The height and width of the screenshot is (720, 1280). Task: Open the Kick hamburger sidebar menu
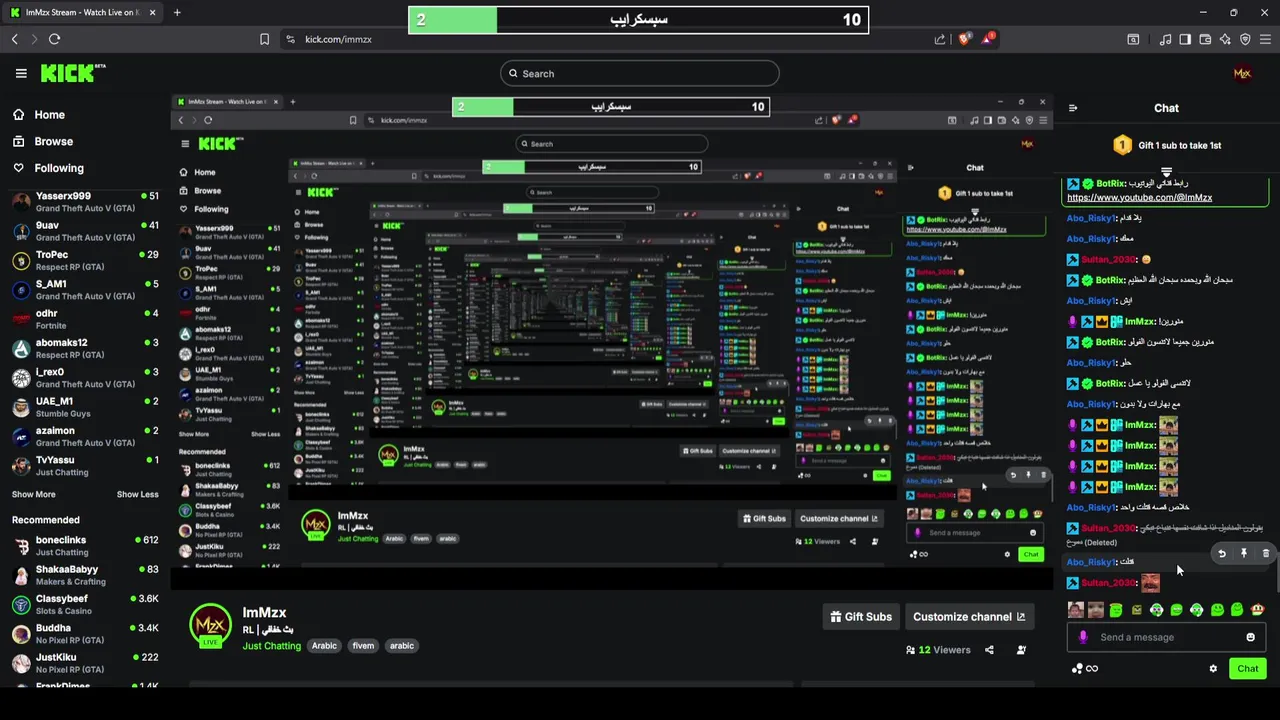tap(21, 73)
